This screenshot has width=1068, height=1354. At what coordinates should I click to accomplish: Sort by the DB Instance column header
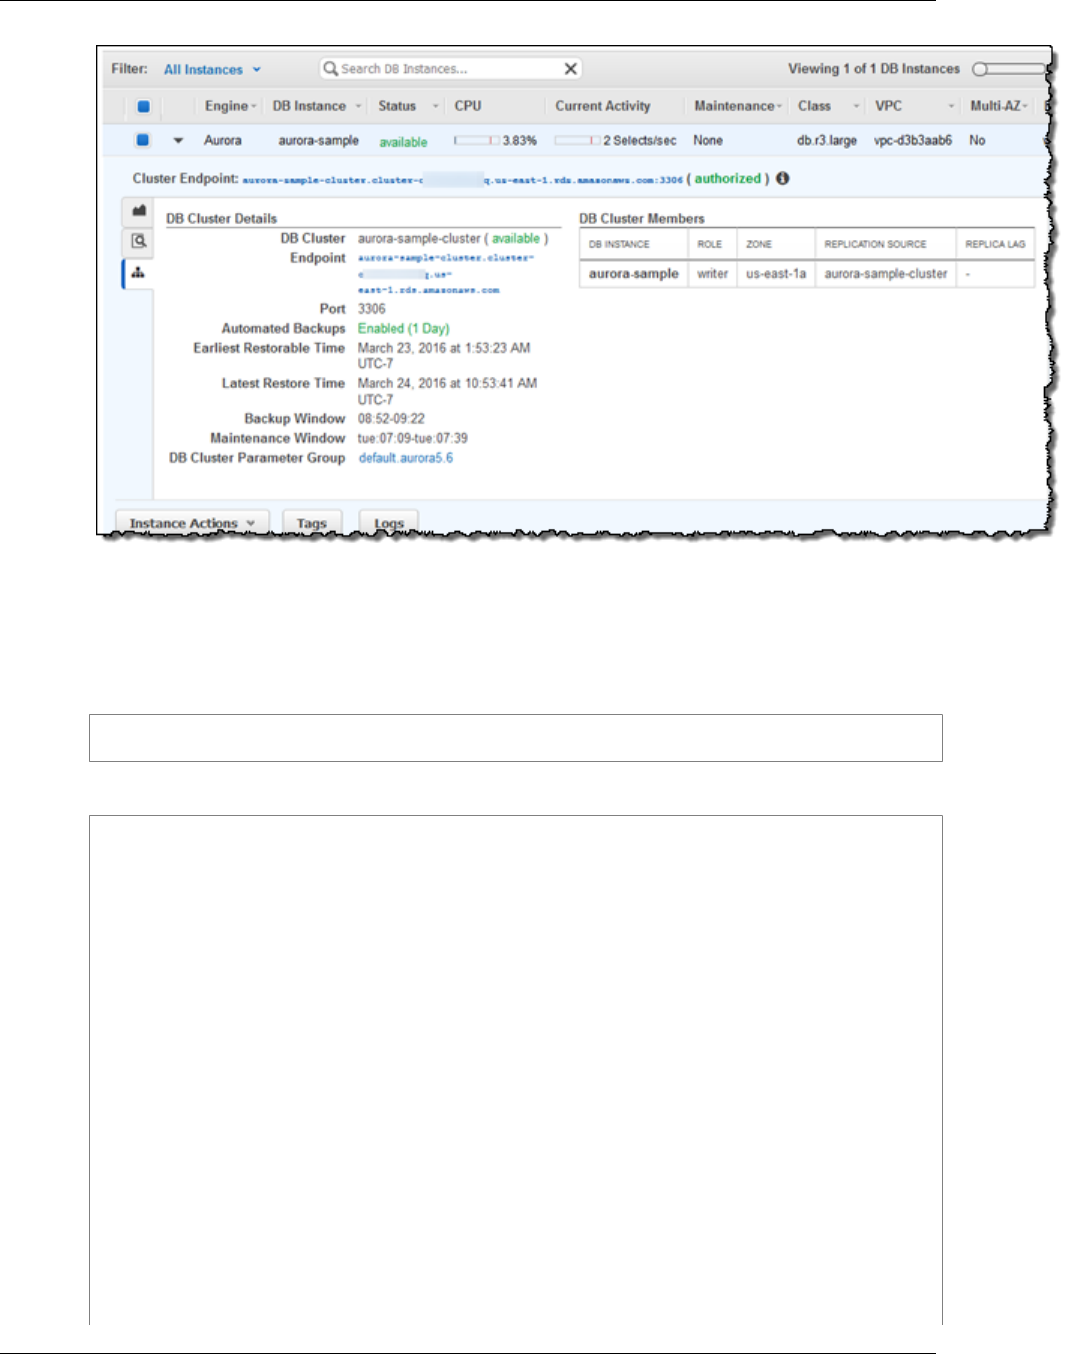pyautogui.click(x=317, y=106)
